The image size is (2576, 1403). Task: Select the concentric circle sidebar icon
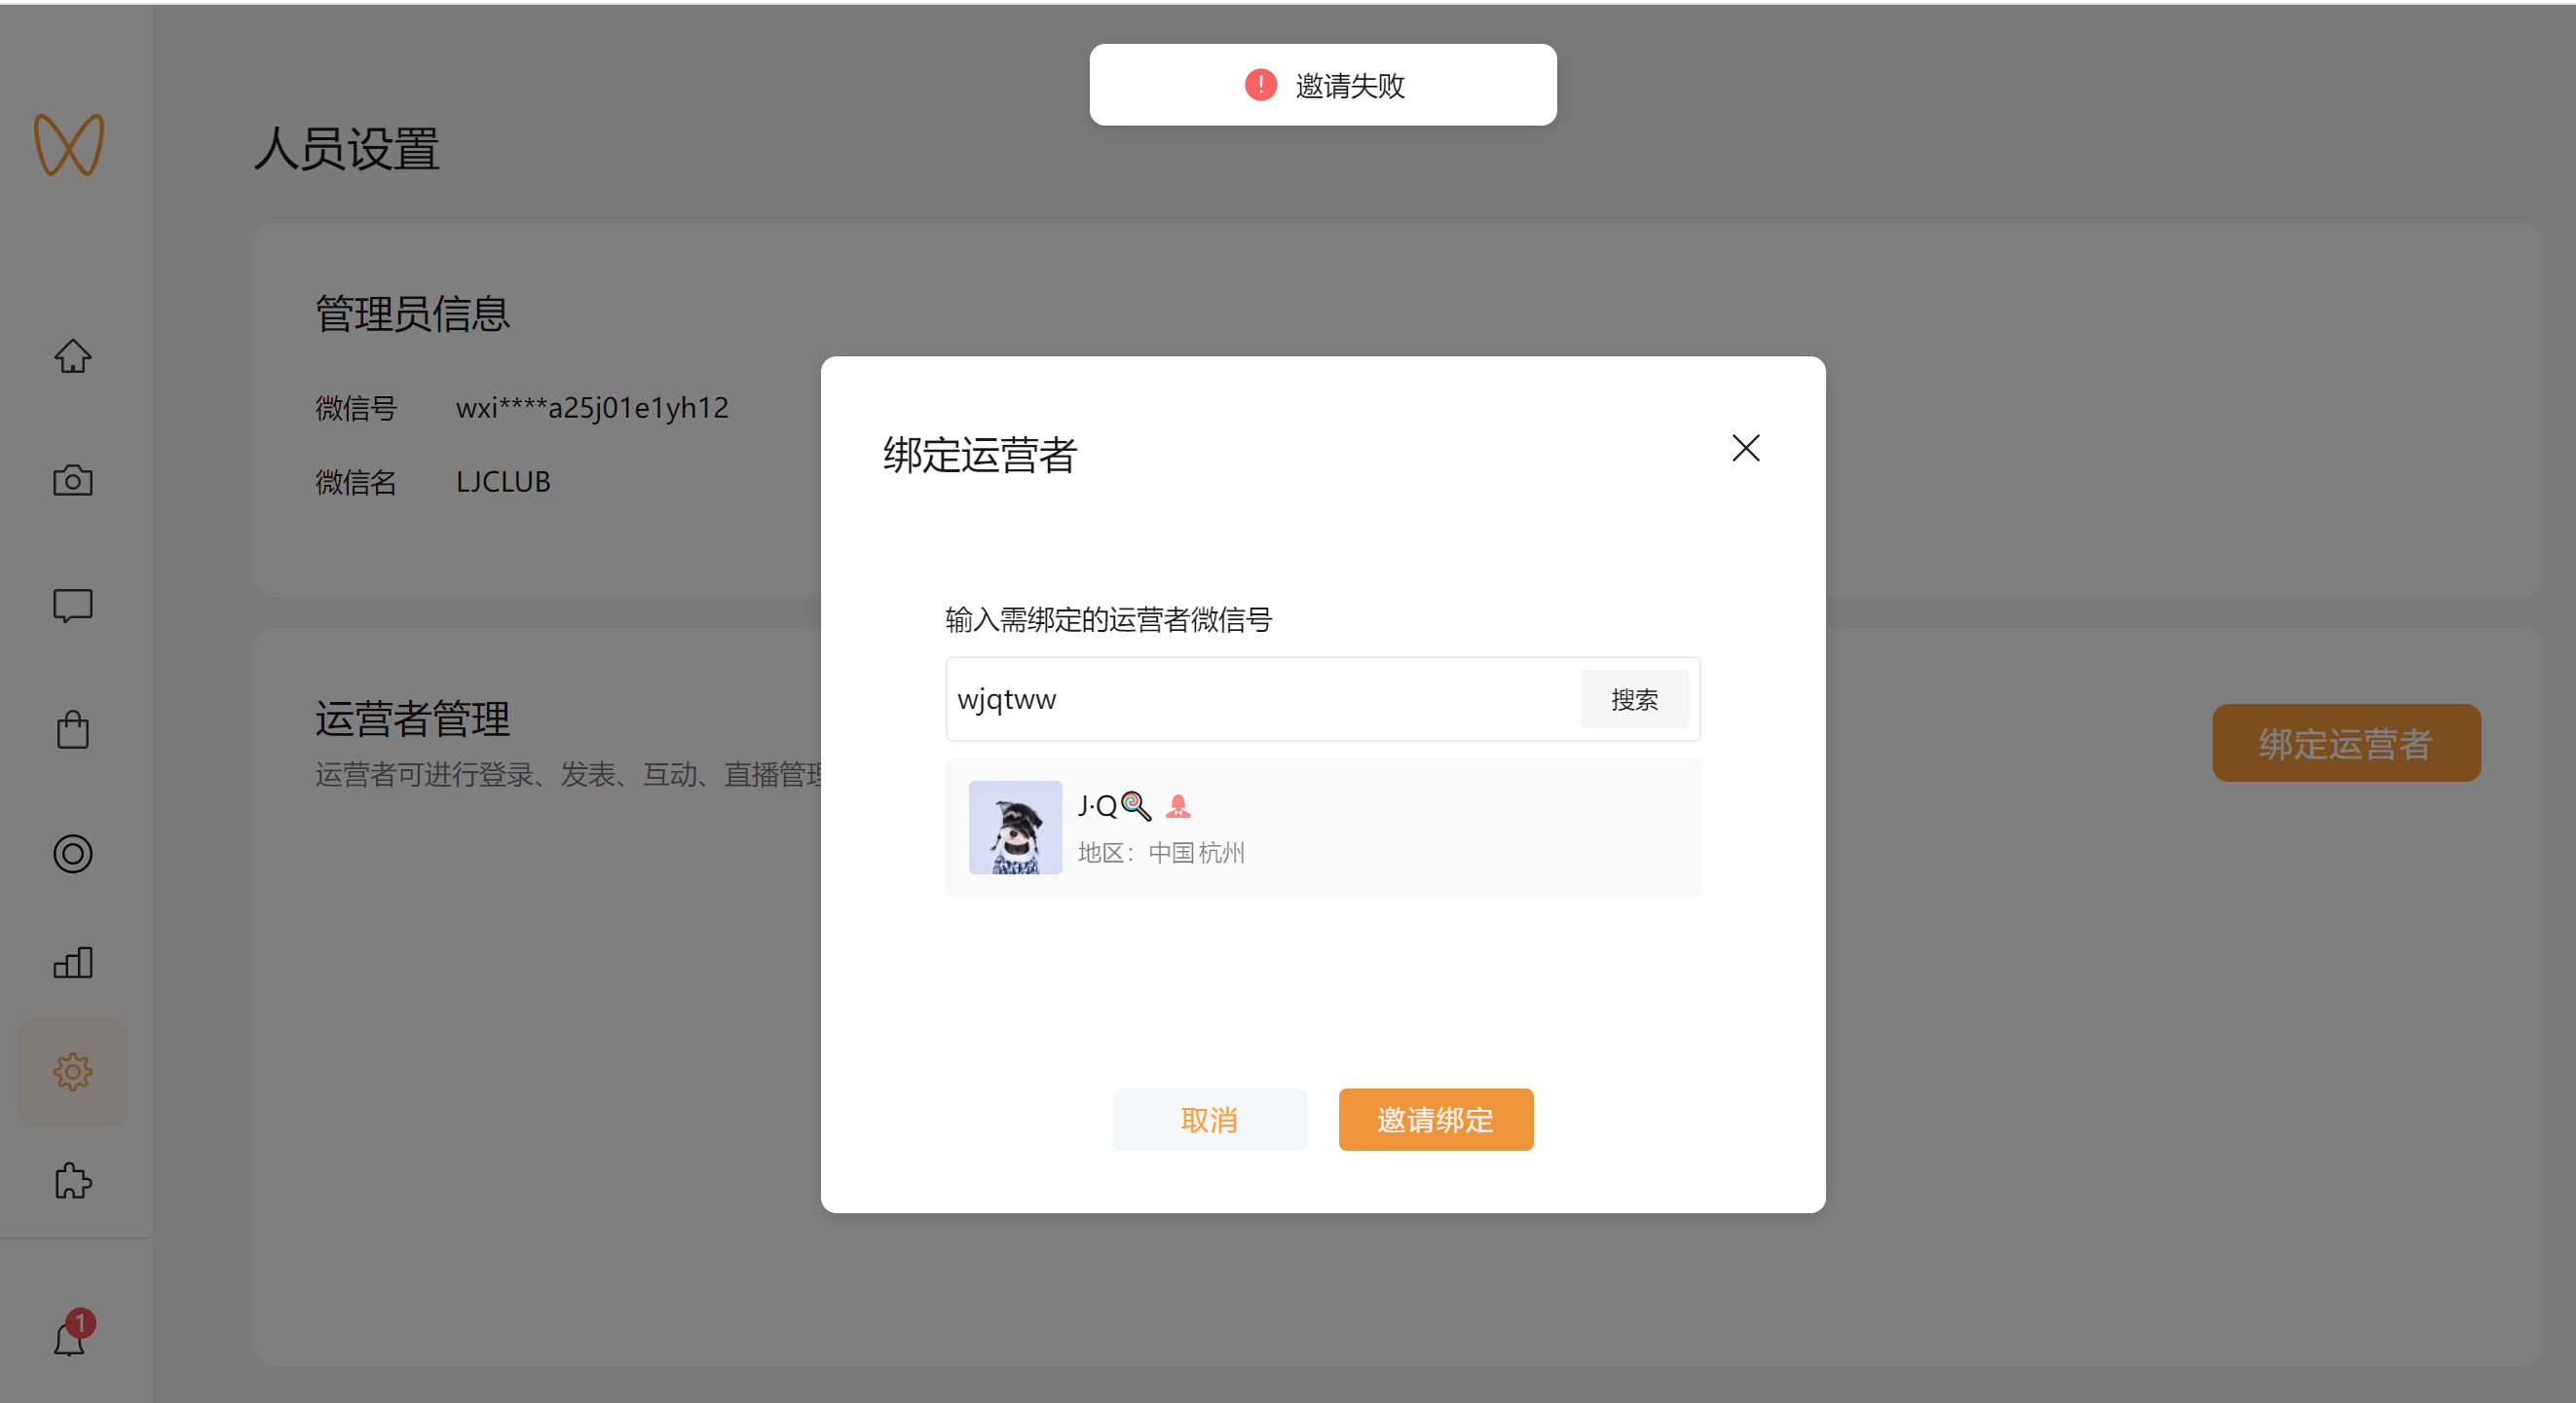(x=72, y=854)
